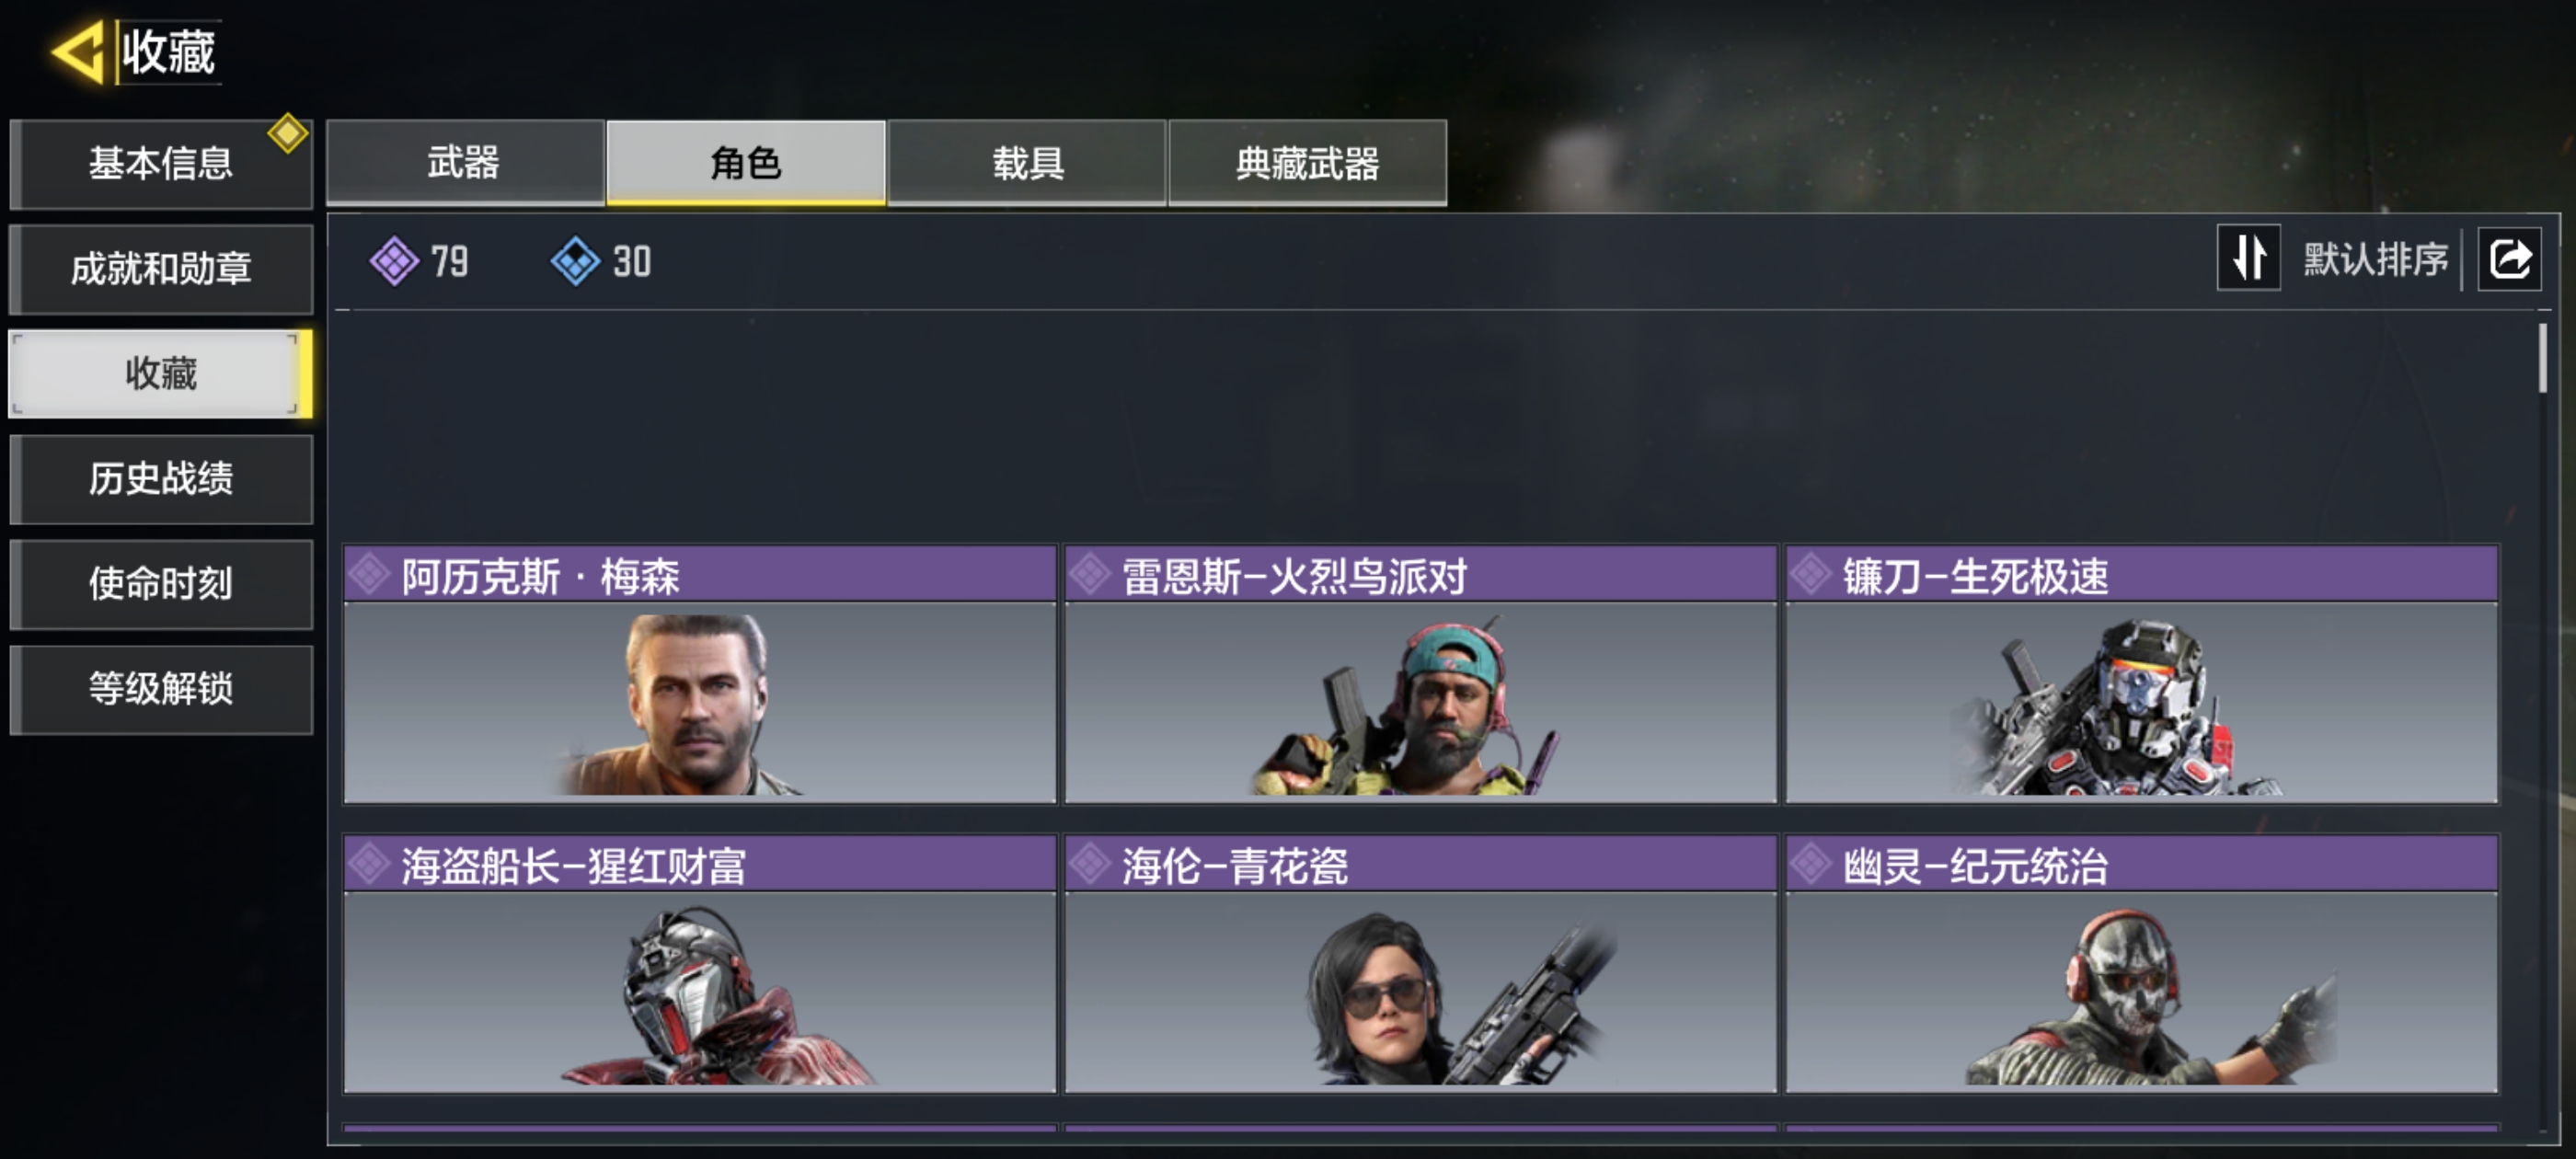
Task: Click the yellow back arrow icon
Action: pyautogui.click(x=78, y=52)
